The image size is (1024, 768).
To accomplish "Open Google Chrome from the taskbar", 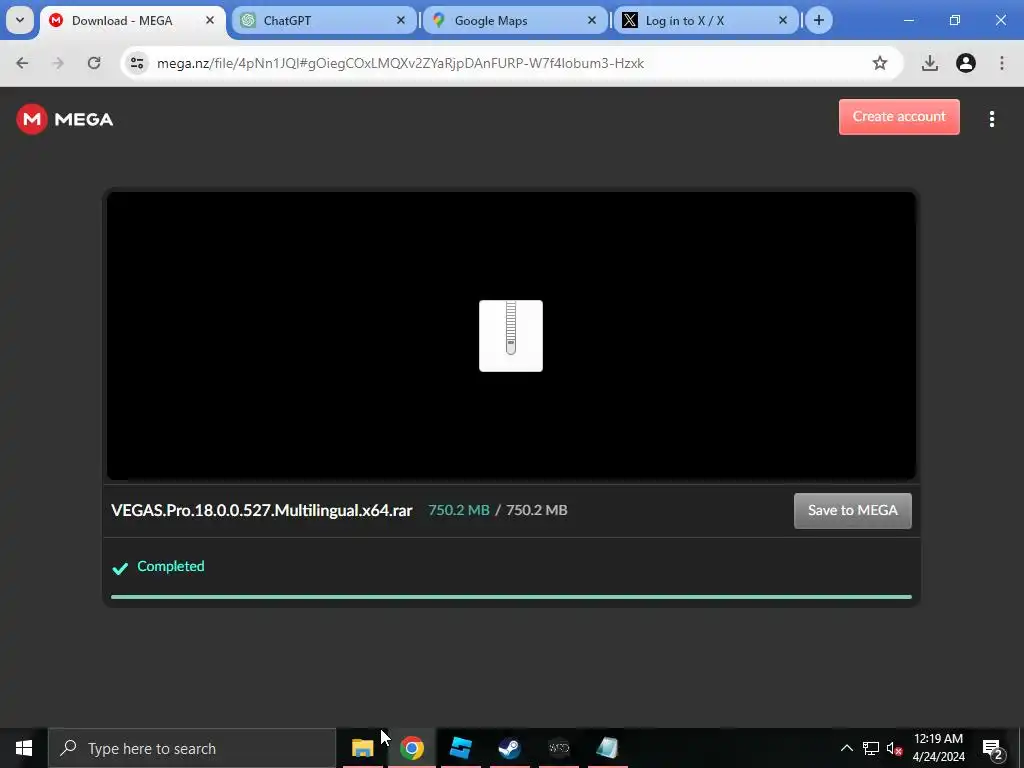I will pyautogui.click(x=411, y=748).
